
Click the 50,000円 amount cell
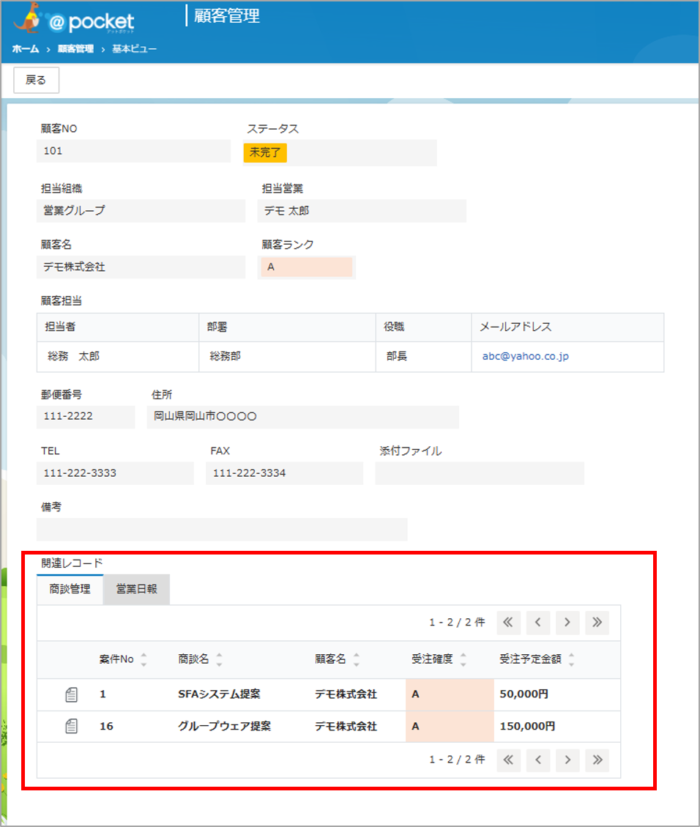524,695
